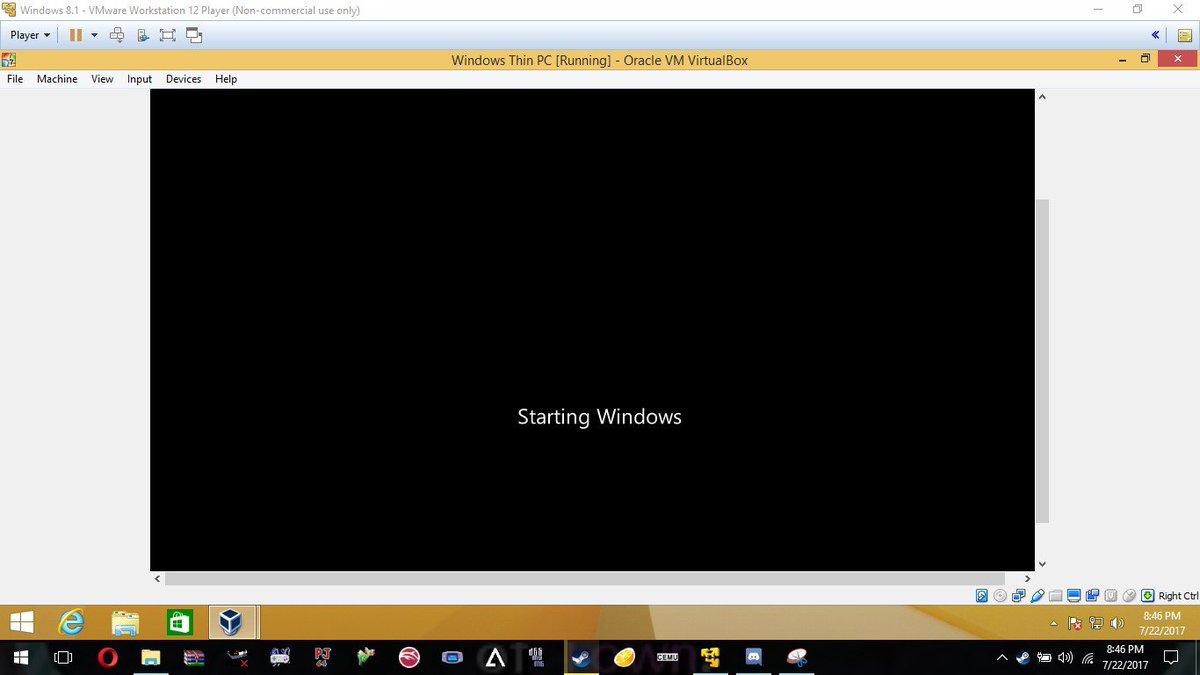Image resolution: width=1200 pixels, height=675 pixels.
Task: Click the horizontal scrollbar left arrow in VirtualBox
Action: [157, 579]
